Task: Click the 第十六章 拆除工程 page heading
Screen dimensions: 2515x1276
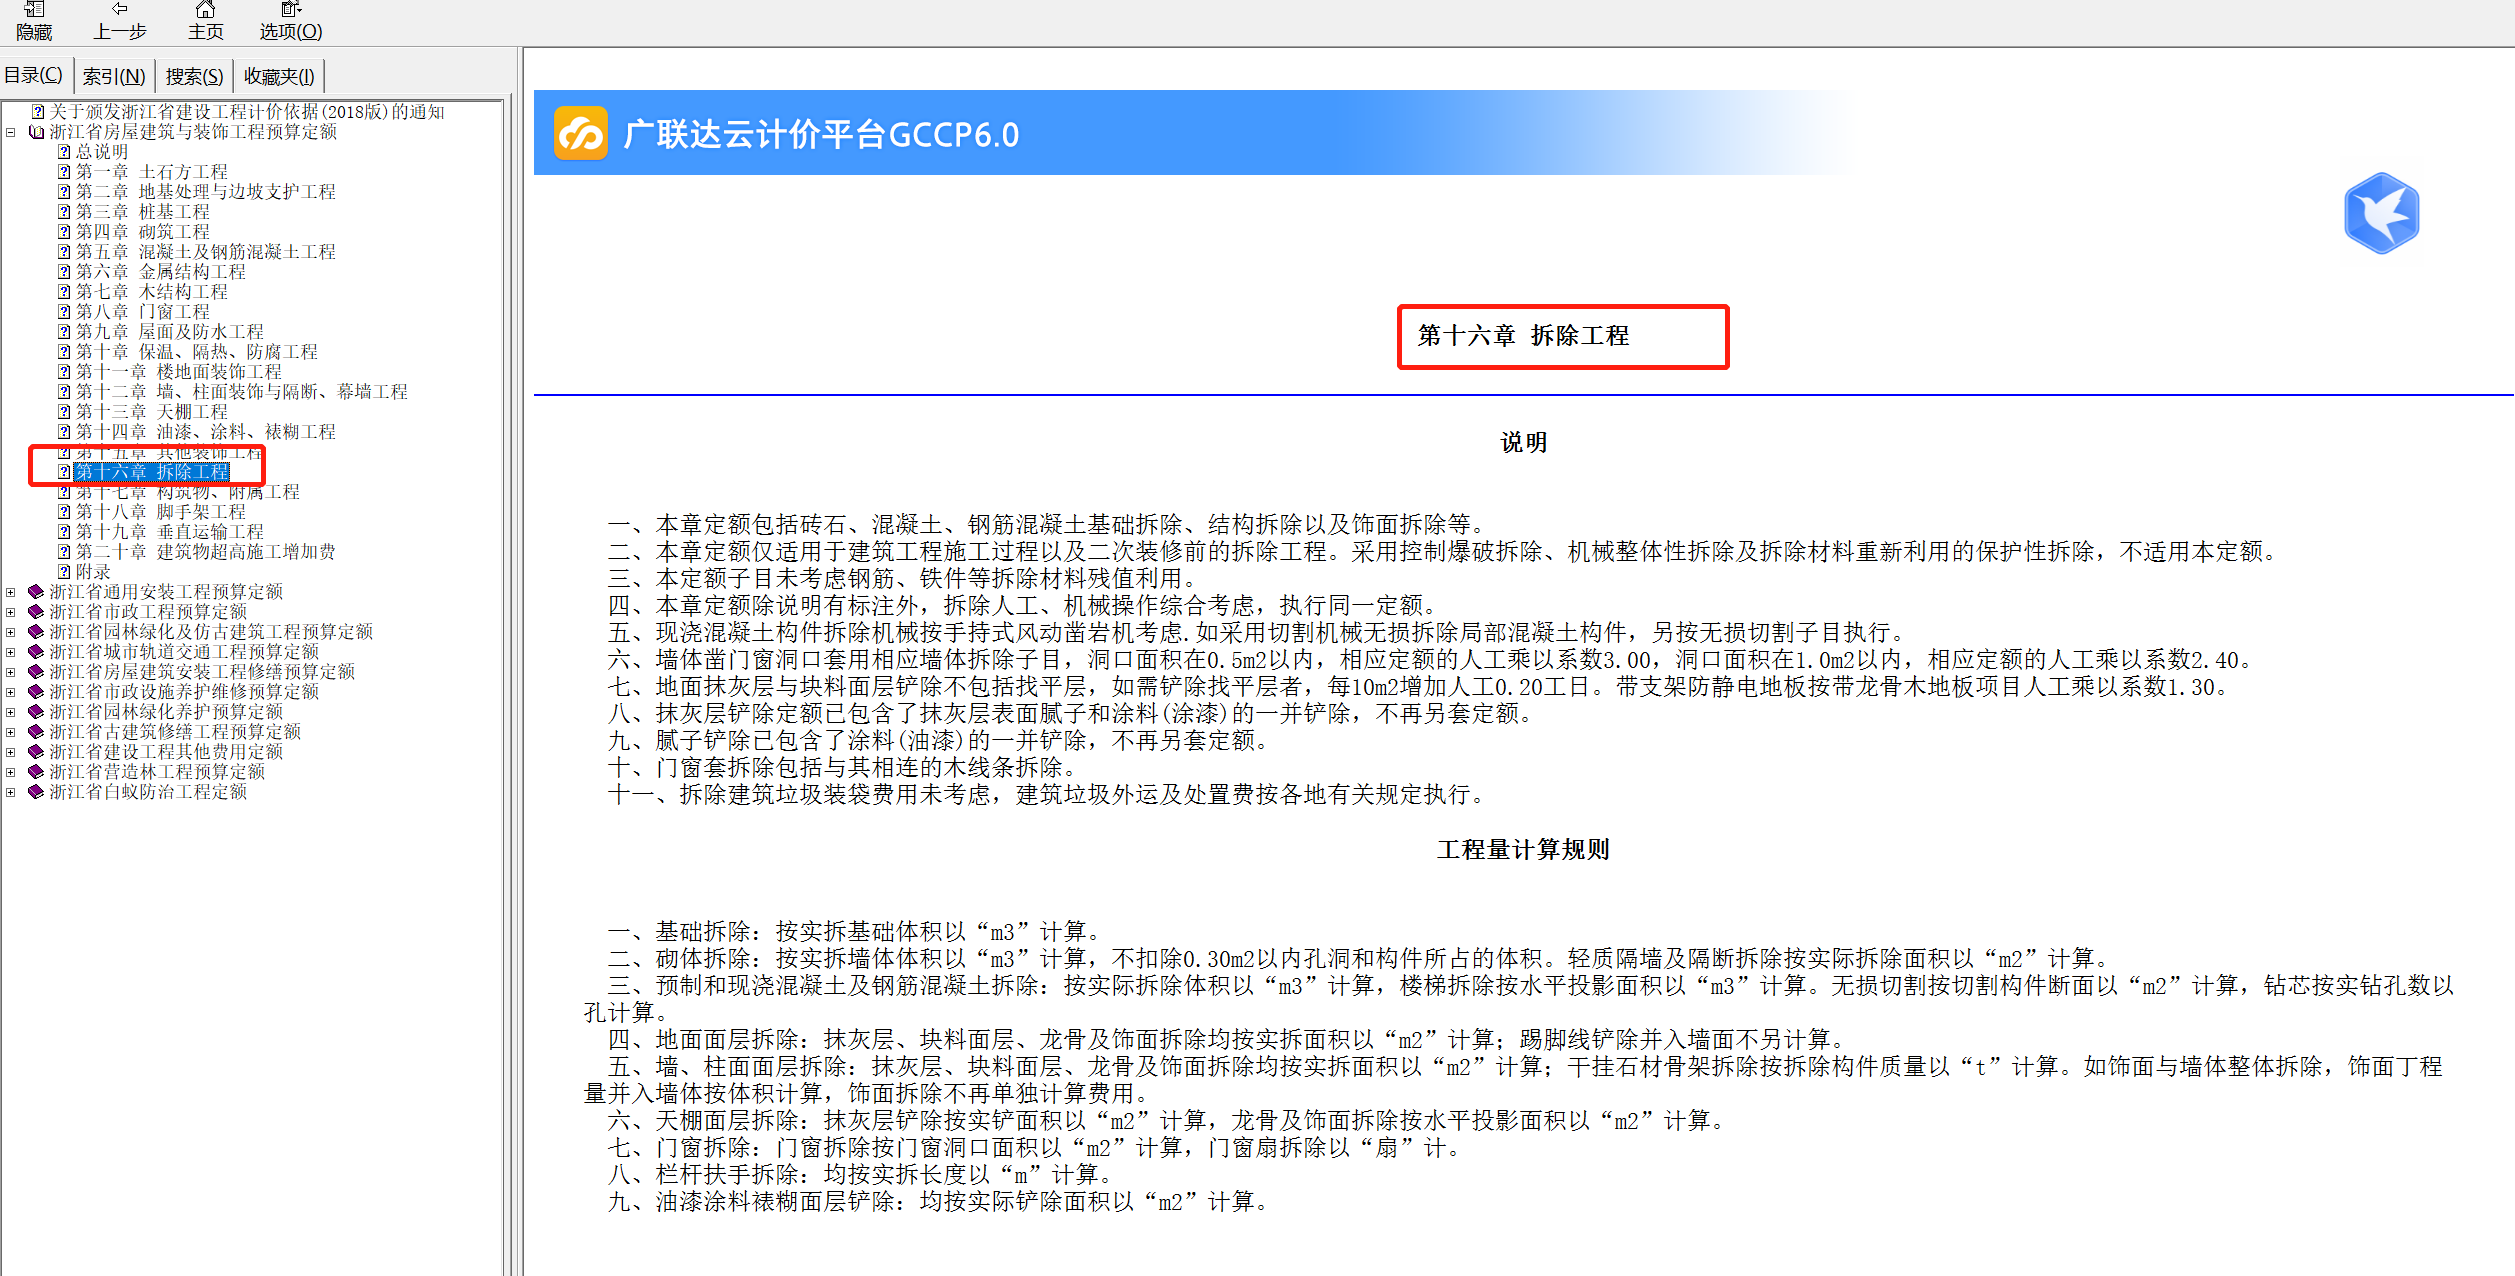Action: click(x=1523, y=336)
